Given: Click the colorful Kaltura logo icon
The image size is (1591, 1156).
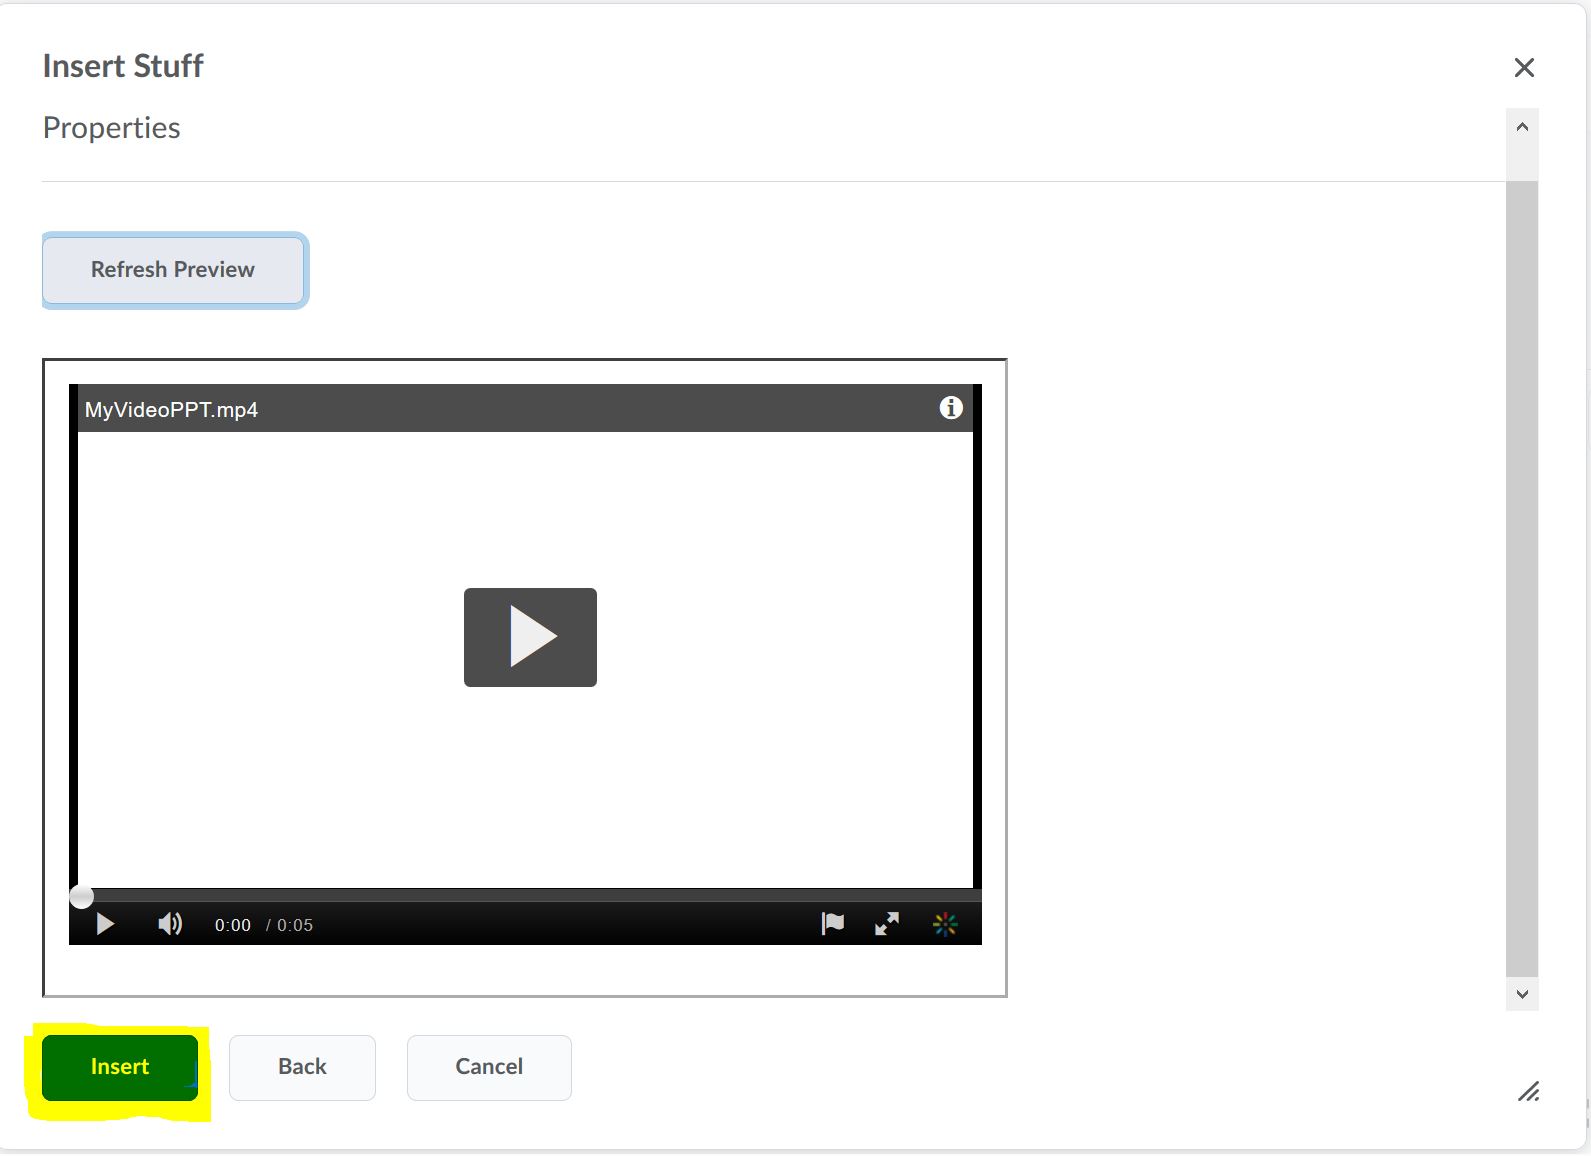Looking at the screenshot, I should coord(945,924).
